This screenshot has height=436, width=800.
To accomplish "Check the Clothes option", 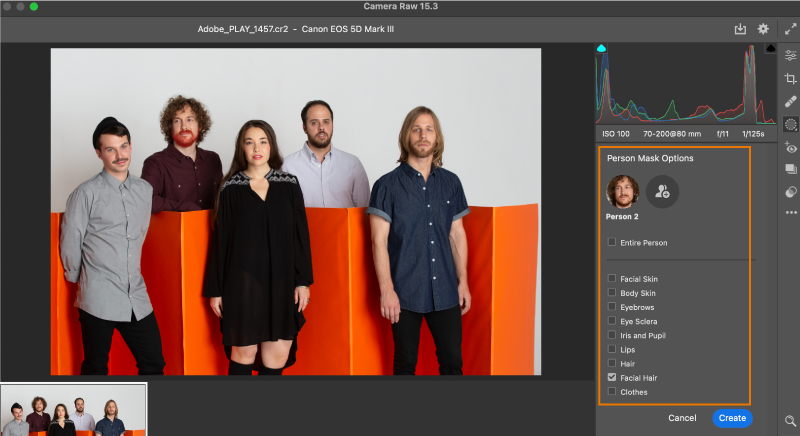I will point(612,392).
